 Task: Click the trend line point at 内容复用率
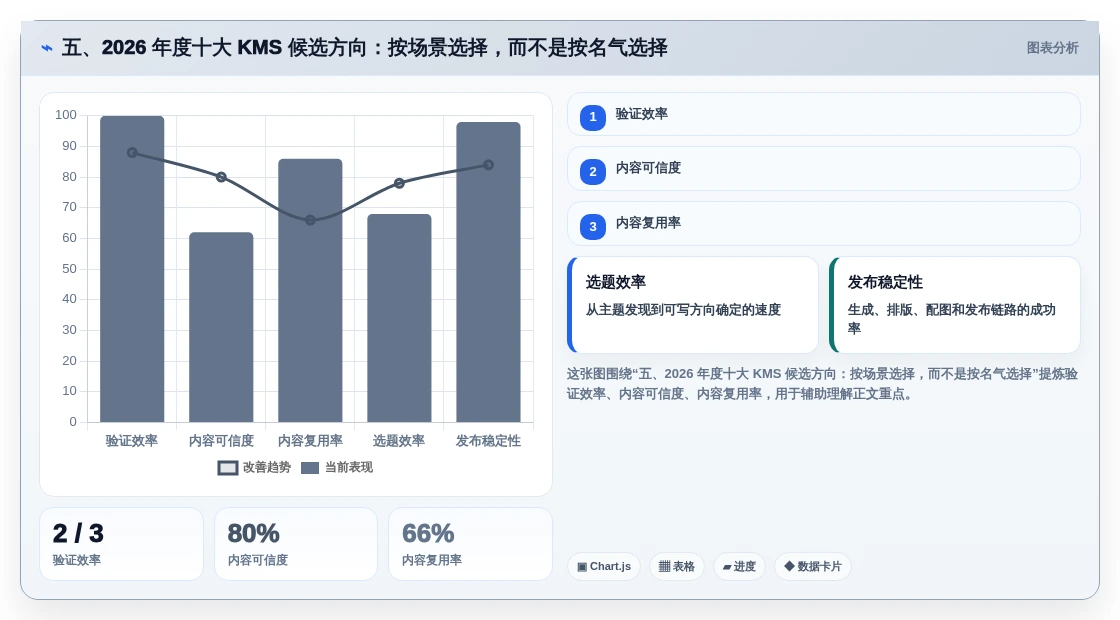pos(310,220)
